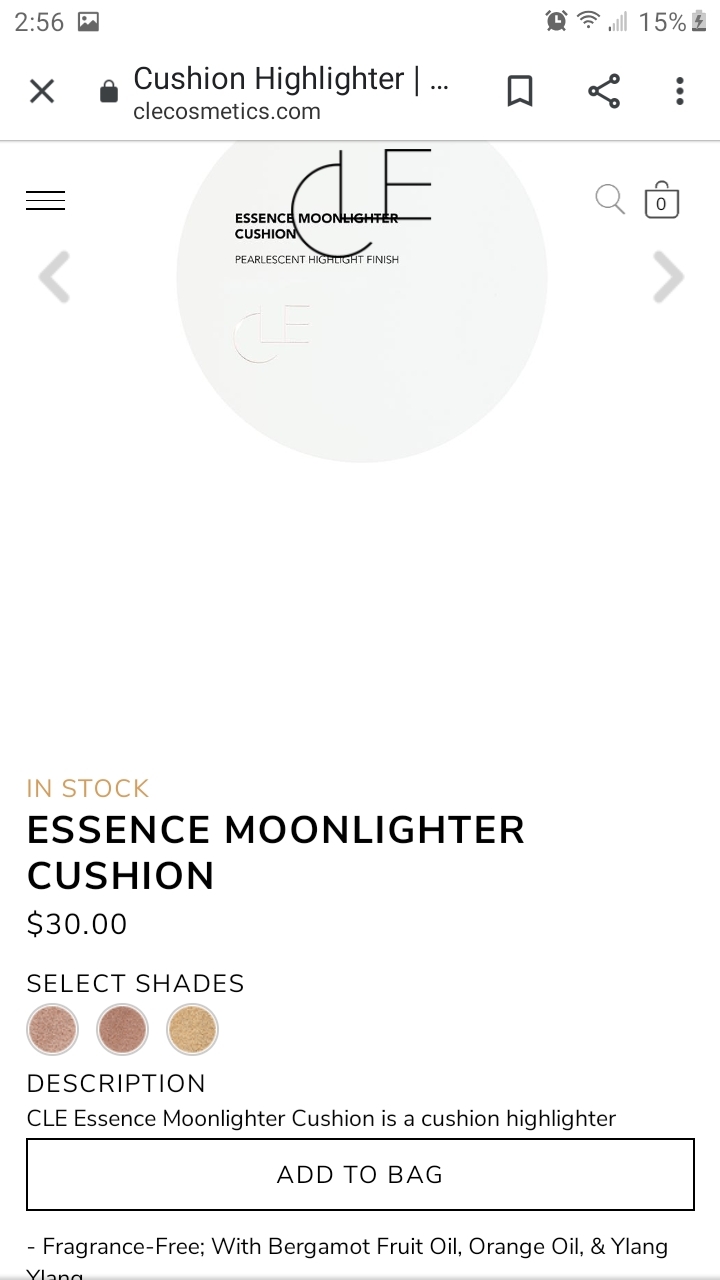Tap the image icon in status bar
This screenshot has width=720, height=1280.
[88, 22]
